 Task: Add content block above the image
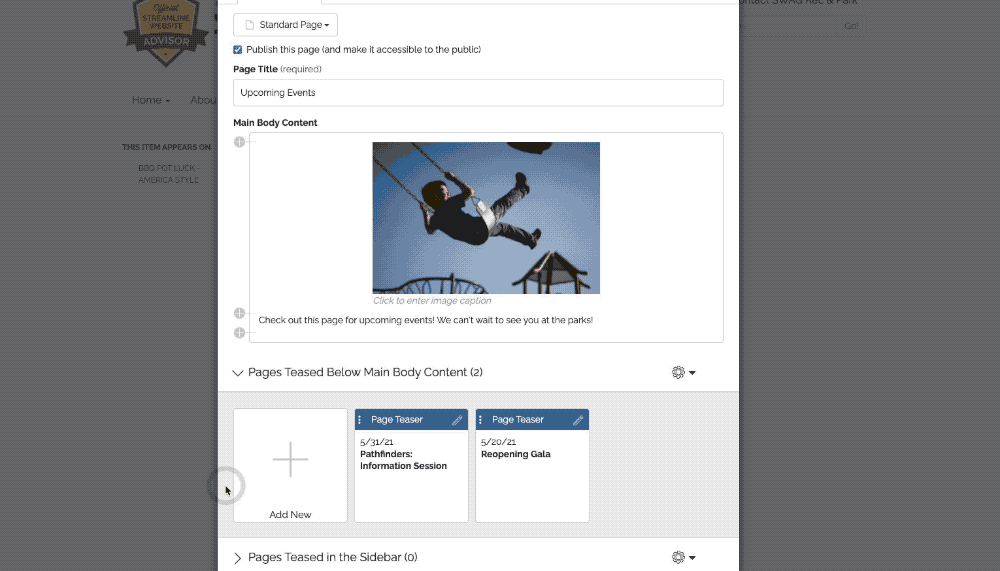pos(239,142)
